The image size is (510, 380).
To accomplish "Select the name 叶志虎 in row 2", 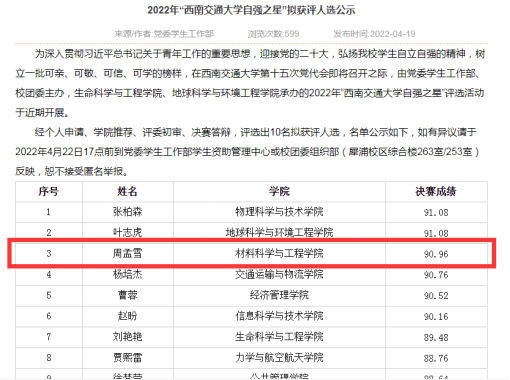I will [127, 232].
